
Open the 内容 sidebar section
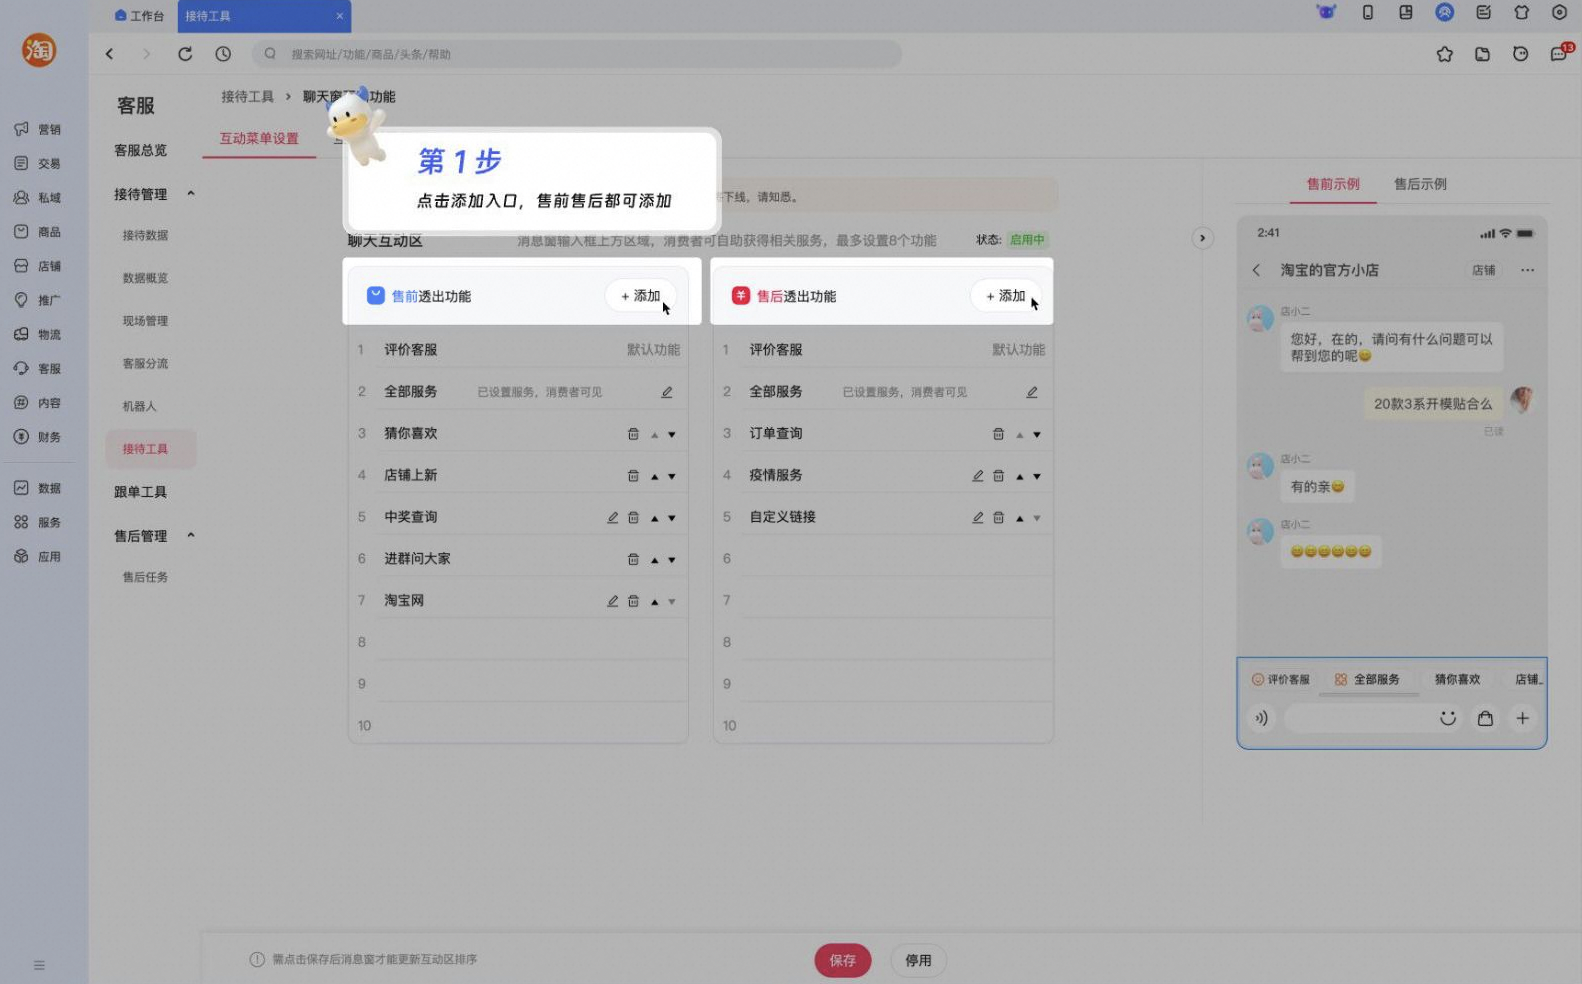point(38,403)
